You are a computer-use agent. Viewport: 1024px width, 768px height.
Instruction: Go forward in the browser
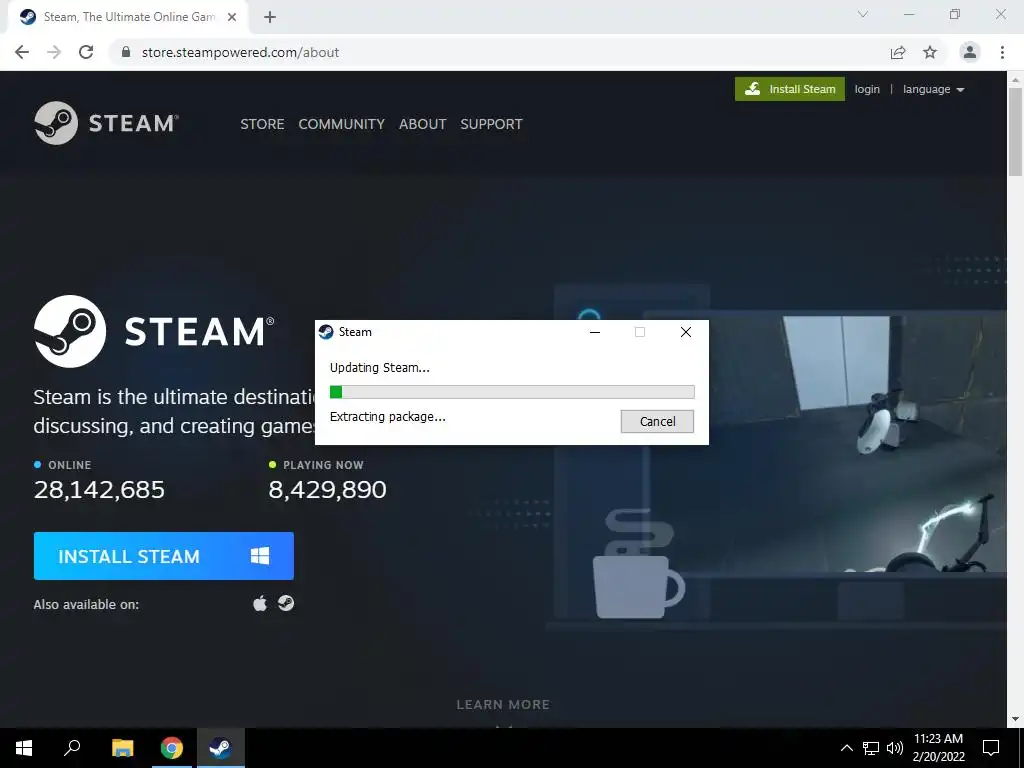[54, 52]
